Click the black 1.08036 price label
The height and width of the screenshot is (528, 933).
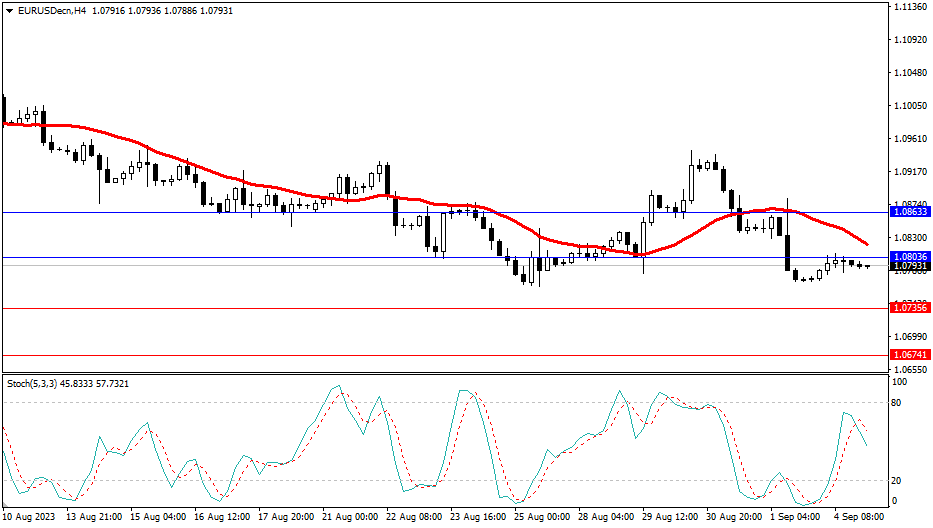pos(909,257)
